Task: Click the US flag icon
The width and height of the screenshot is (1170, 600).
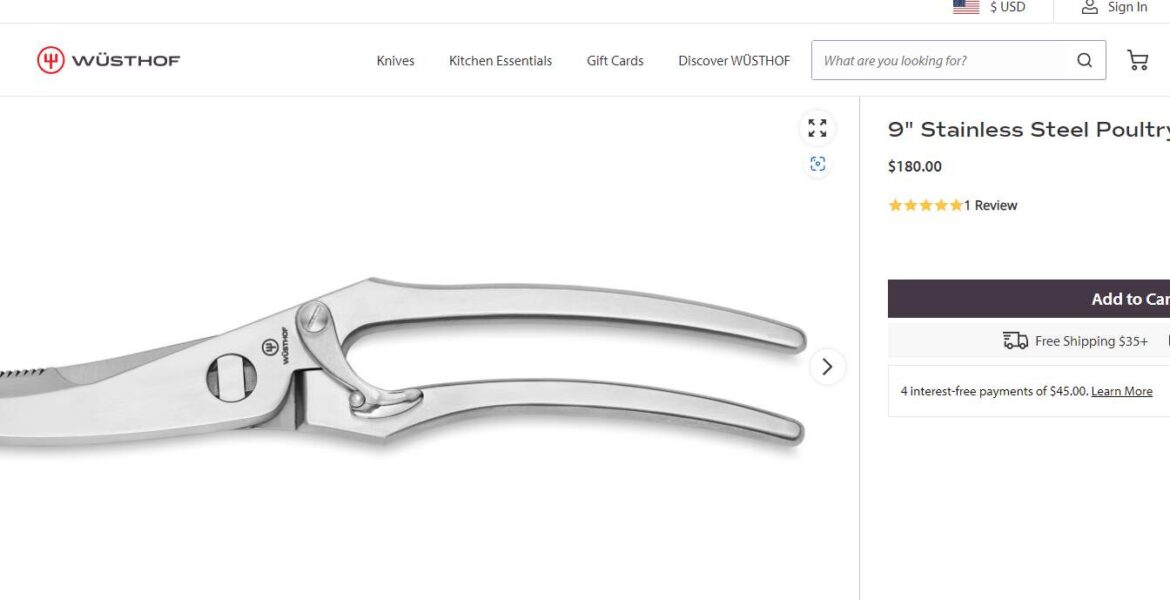Action: point(966,7)
